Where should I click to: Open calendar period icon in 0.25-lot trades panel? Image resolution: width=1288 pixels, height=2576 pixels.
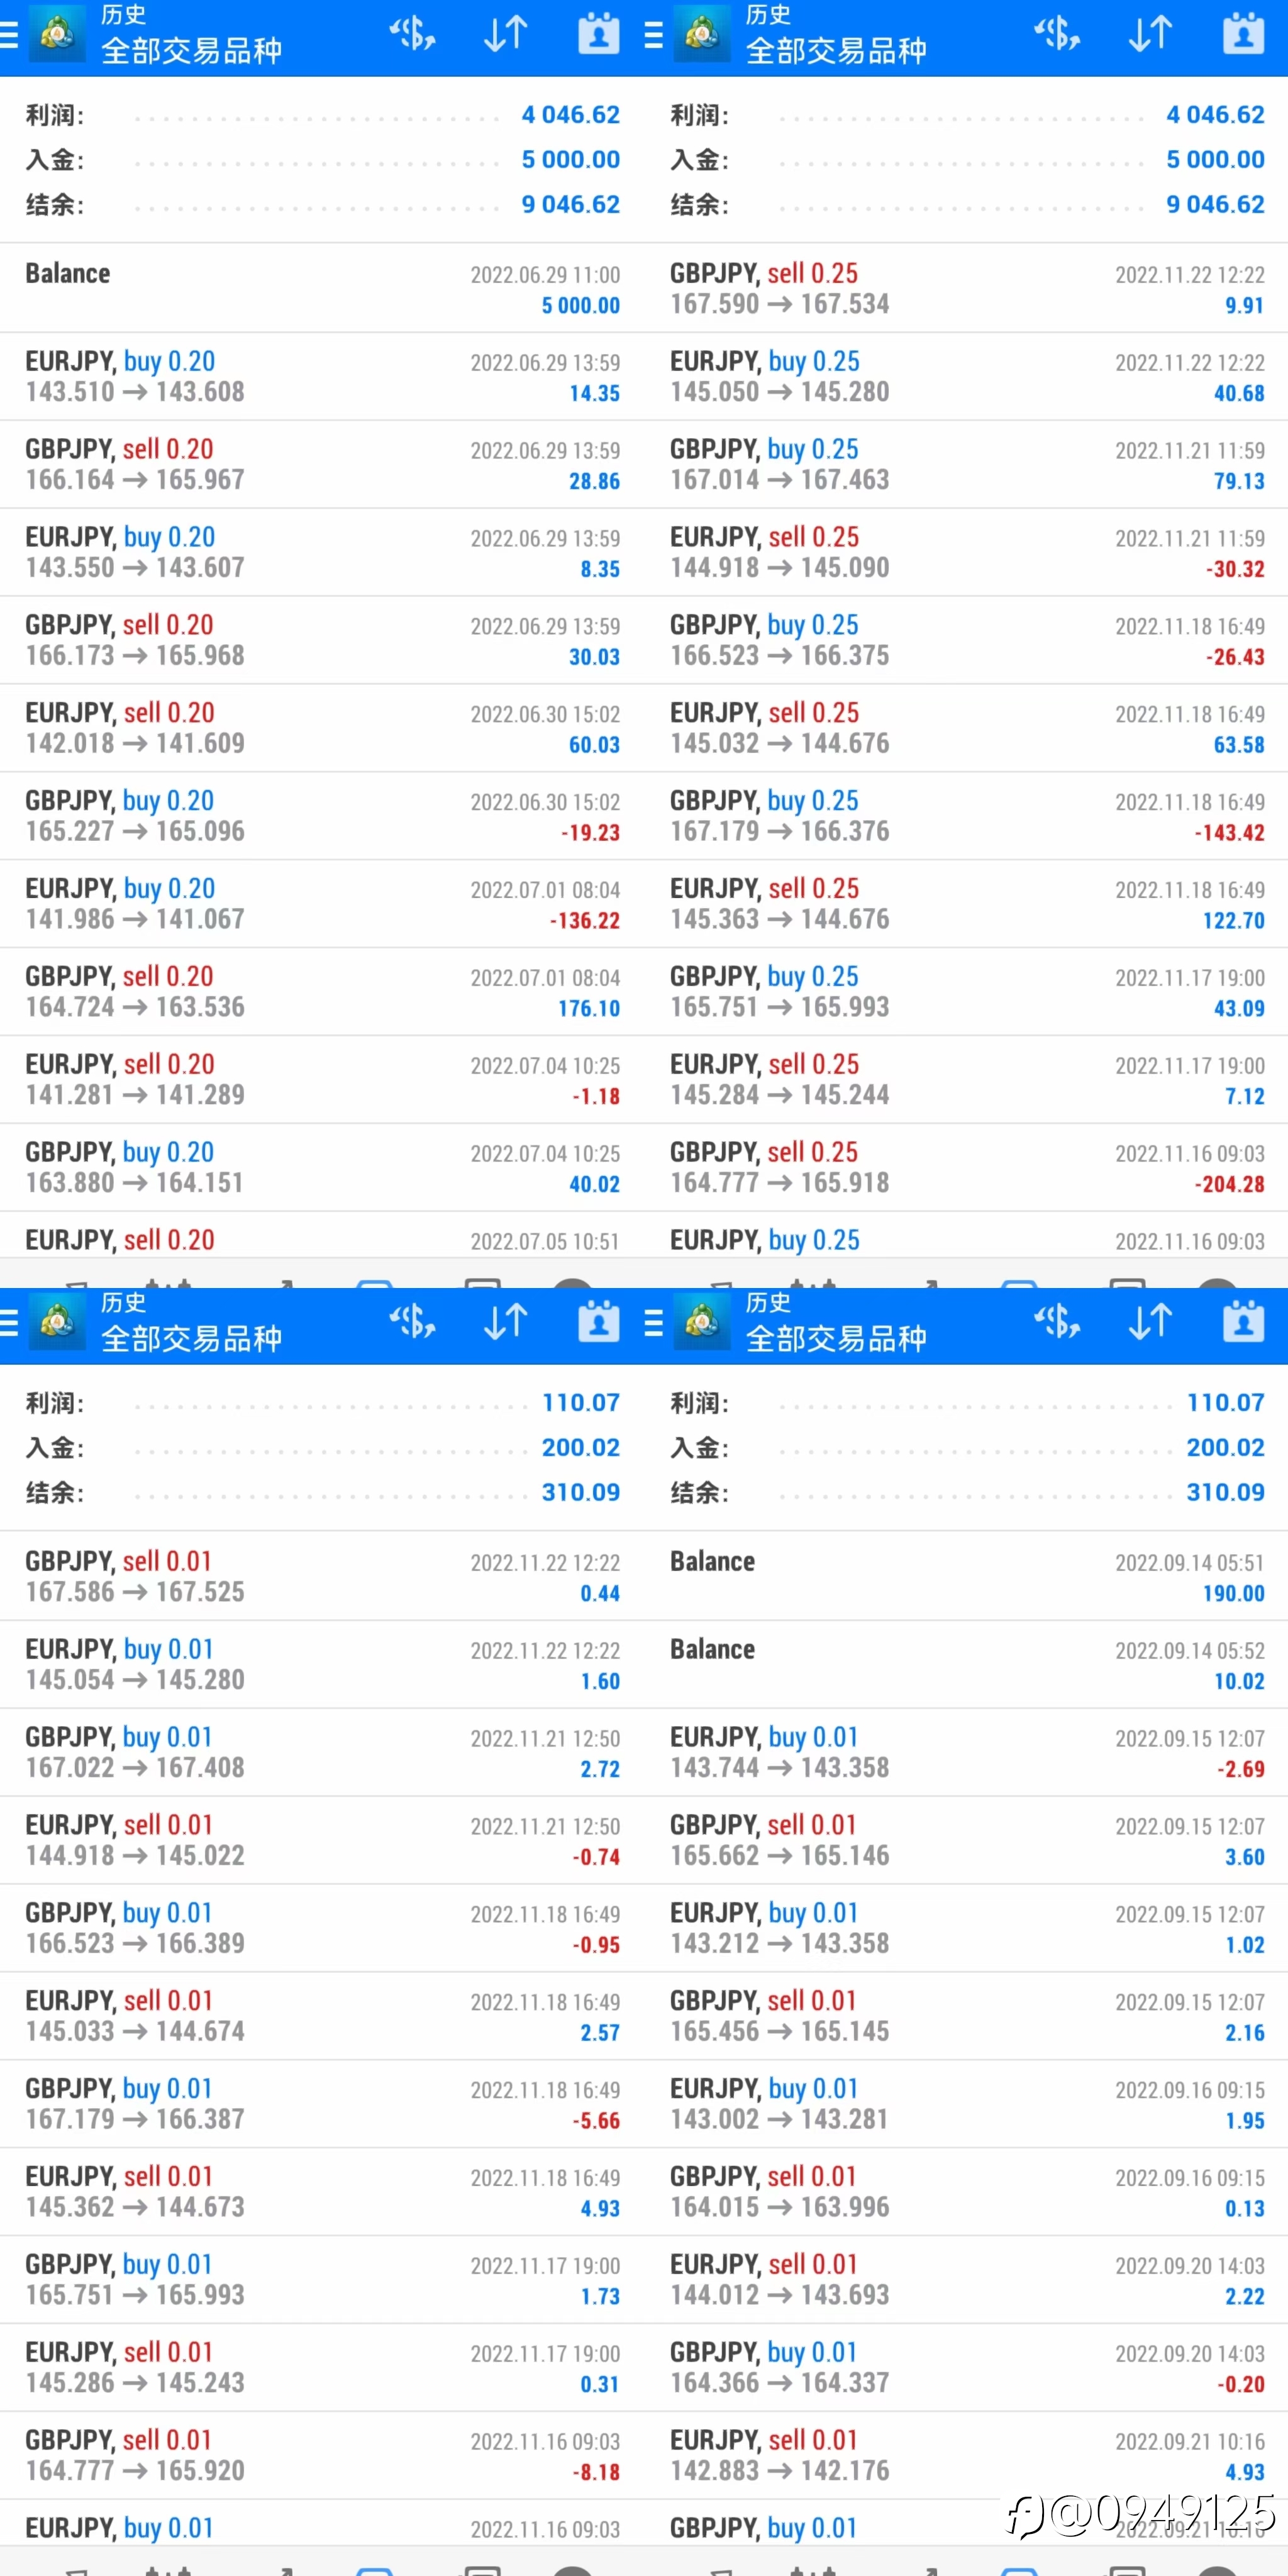pos(1244,34)
